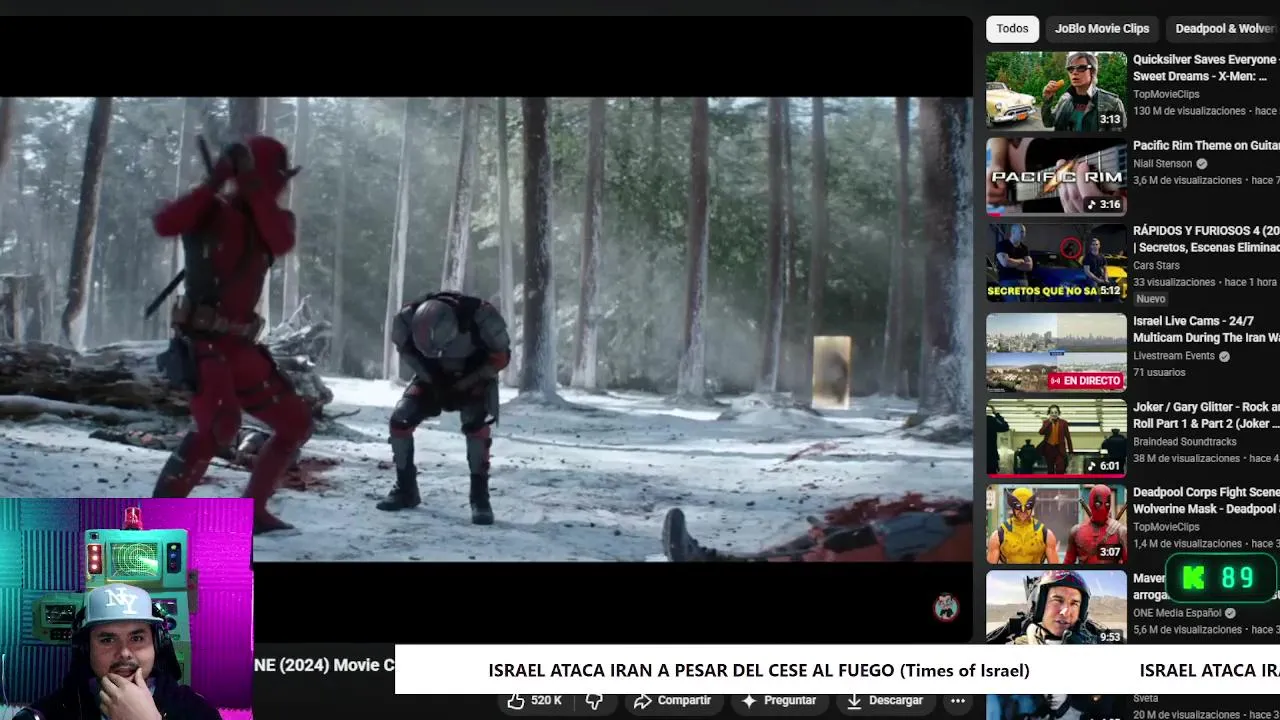Click the 3:07 duration badge
Image resolution: width=1280 pixels, height=720 pixels.
click(x=1110, y=552)
